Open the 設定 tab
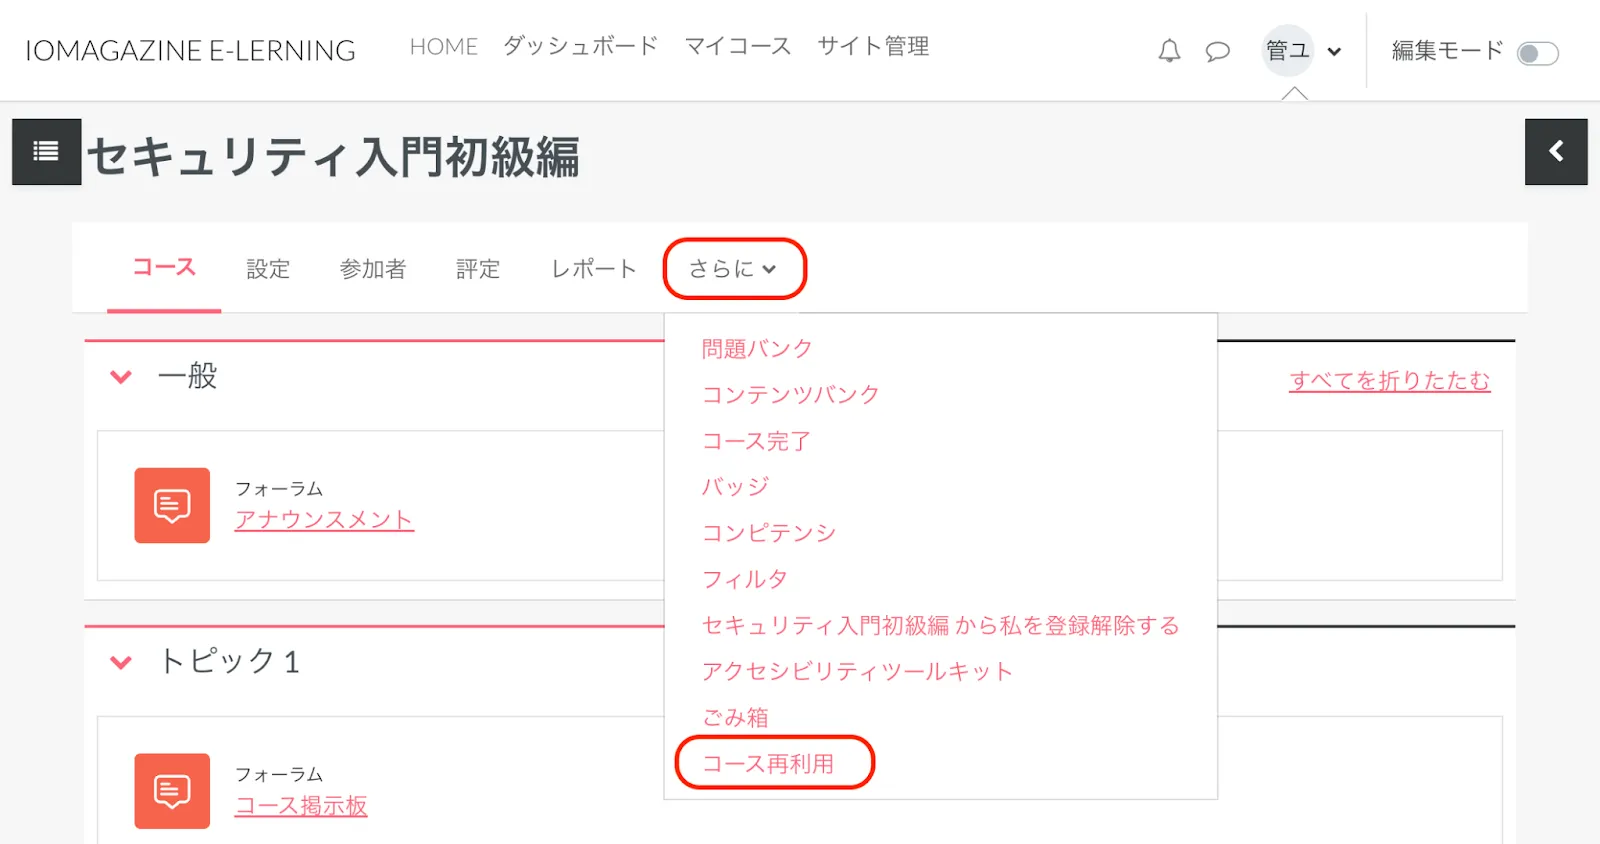1600x844 pixels. tap(268, 269)
